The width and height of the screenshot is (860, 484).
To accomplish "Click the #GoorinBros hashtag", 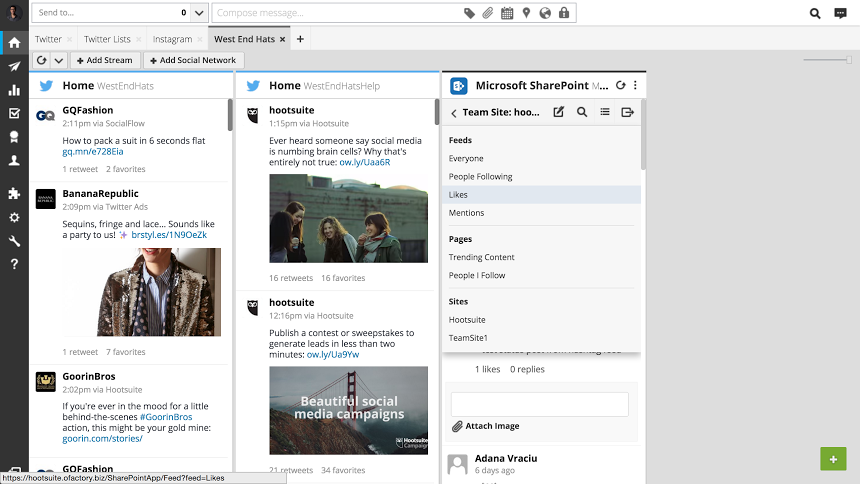I will pyautogui.click(x=166, y=417).
